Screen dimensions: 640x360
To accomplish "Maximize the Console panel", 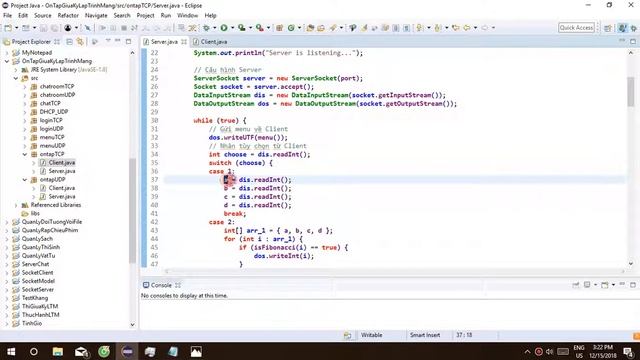I will 633,285.
